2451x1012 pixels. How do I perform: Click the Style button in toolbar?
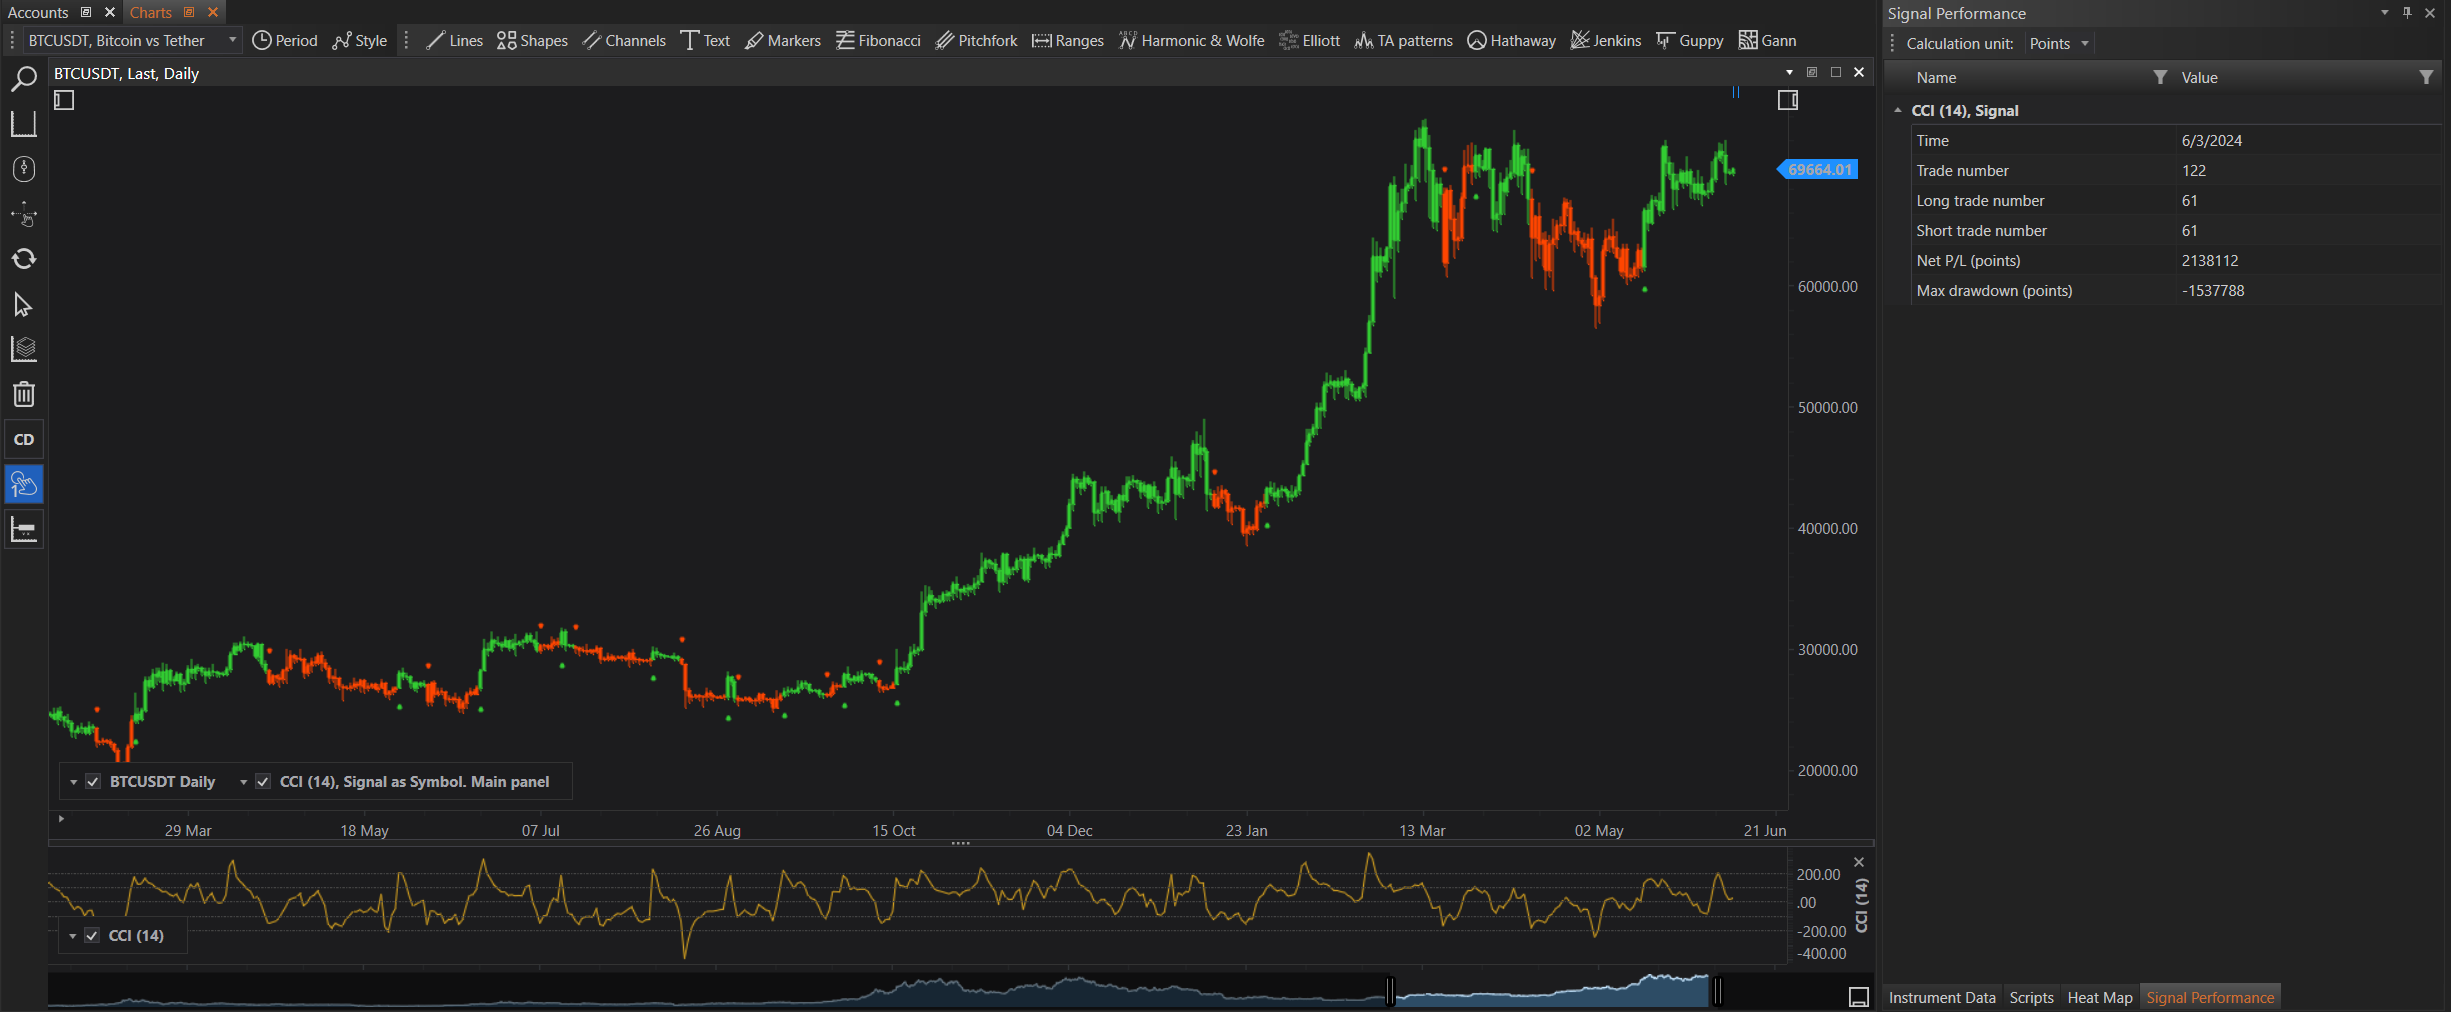[360, 41]
